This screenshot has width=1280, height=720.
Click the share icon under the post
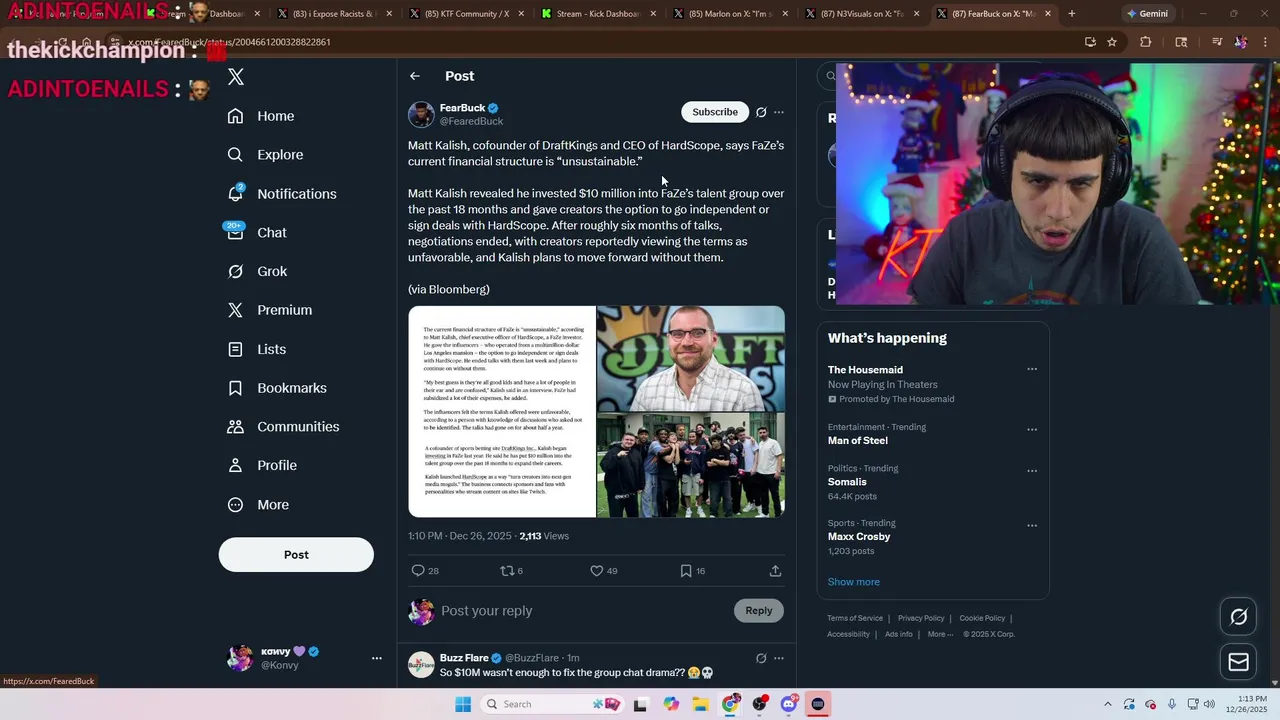[775, 570]
